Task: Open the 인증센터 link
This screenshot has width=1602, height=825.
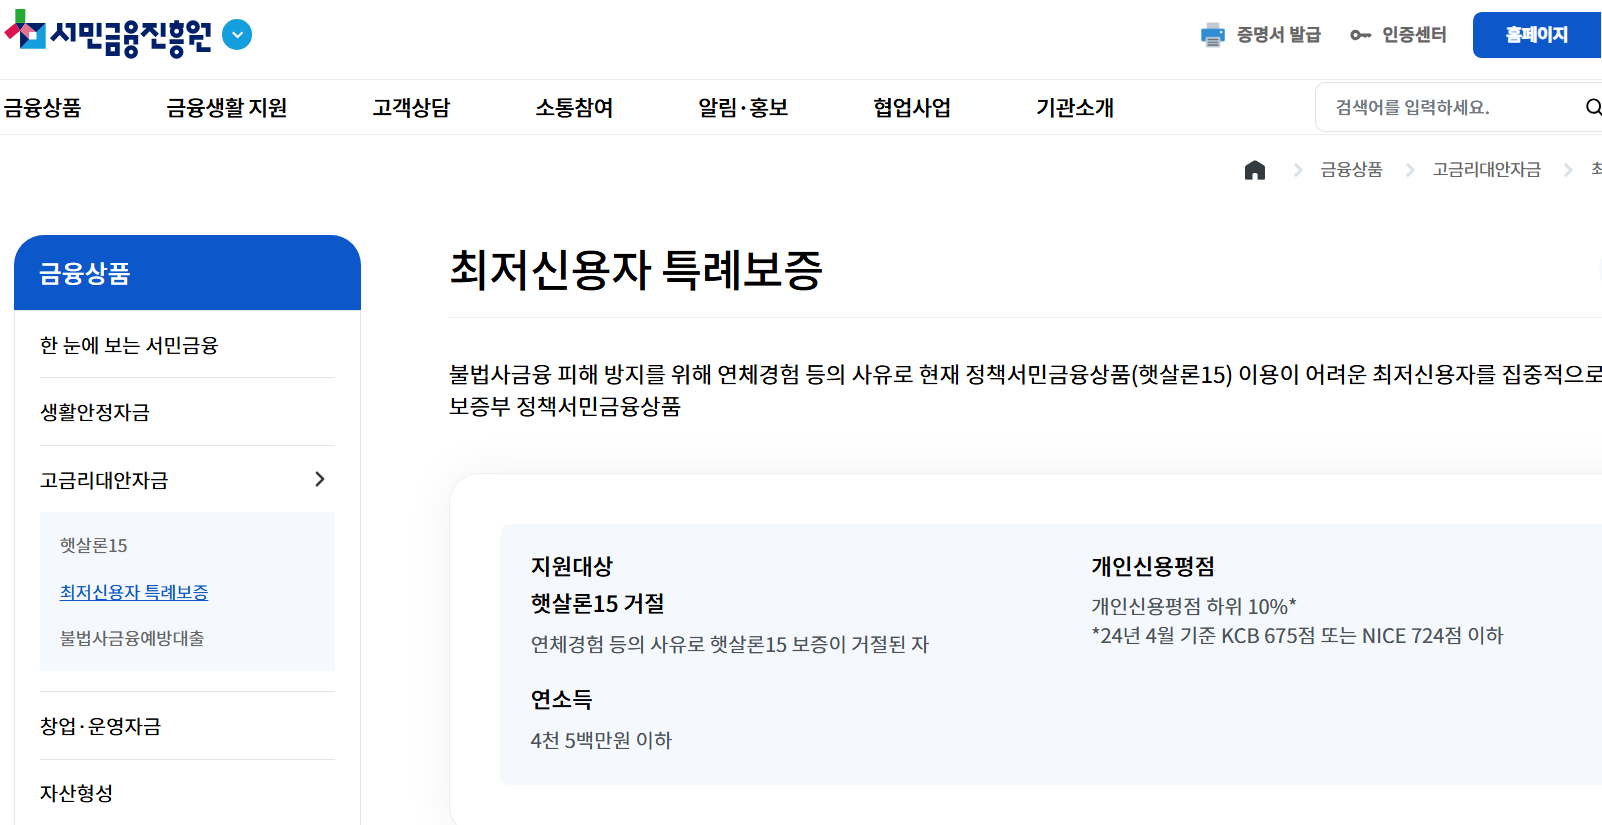Action: [x=1414, y=35]
